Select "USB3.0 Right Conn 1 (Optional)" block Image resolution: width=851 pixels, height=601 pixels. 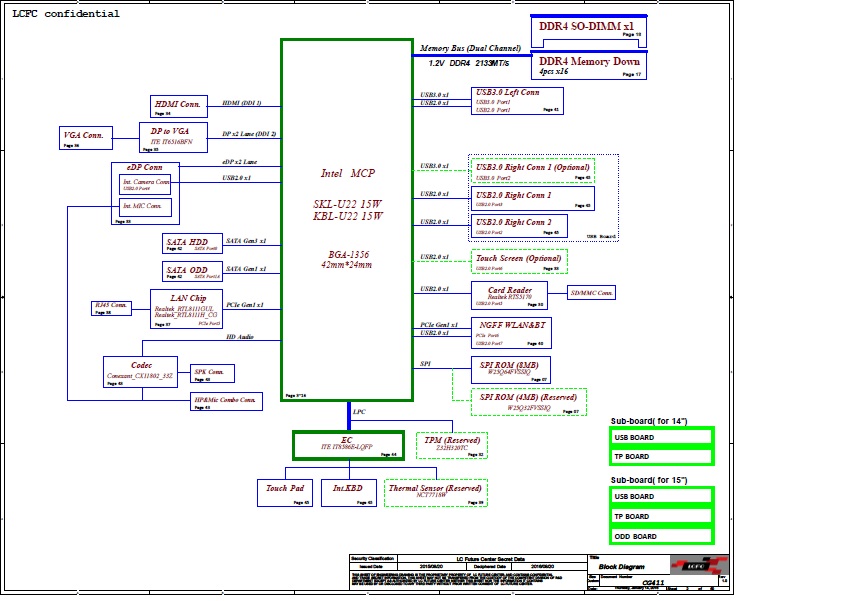click(x=532, y=170)
